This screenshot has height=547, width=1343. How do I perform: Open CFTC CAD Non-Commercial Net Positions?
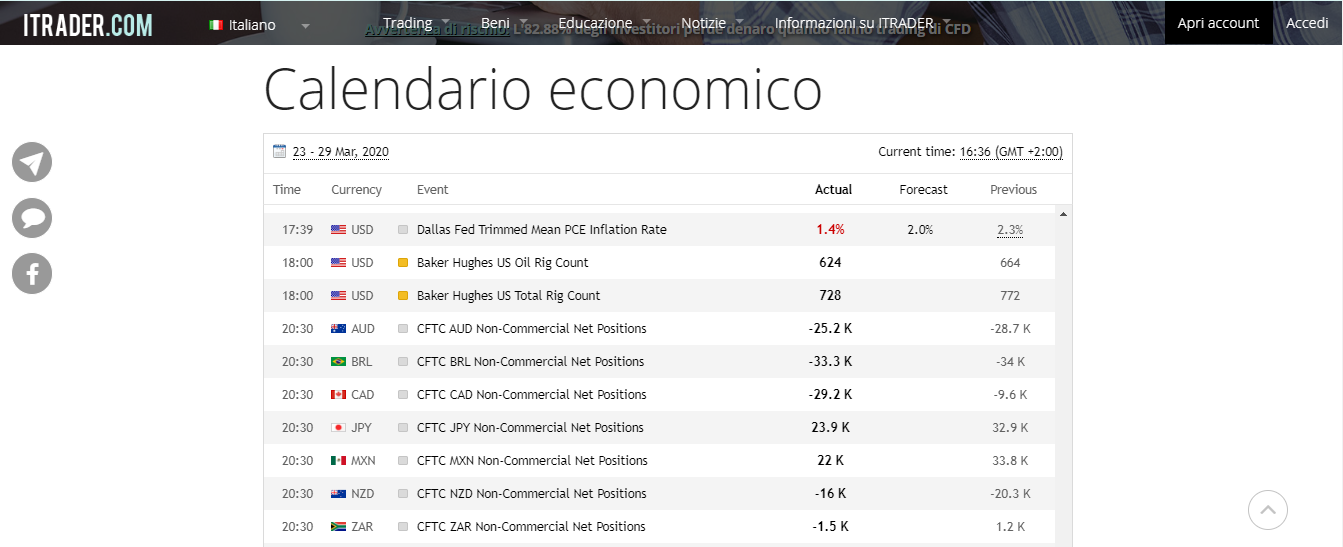(531, 395)
